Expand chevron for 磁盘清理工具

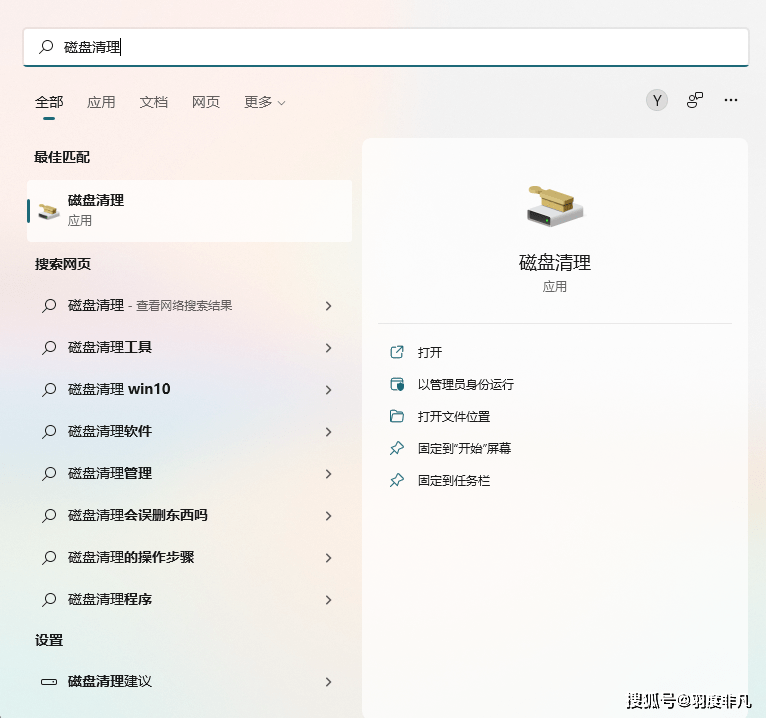coord(328,348)
